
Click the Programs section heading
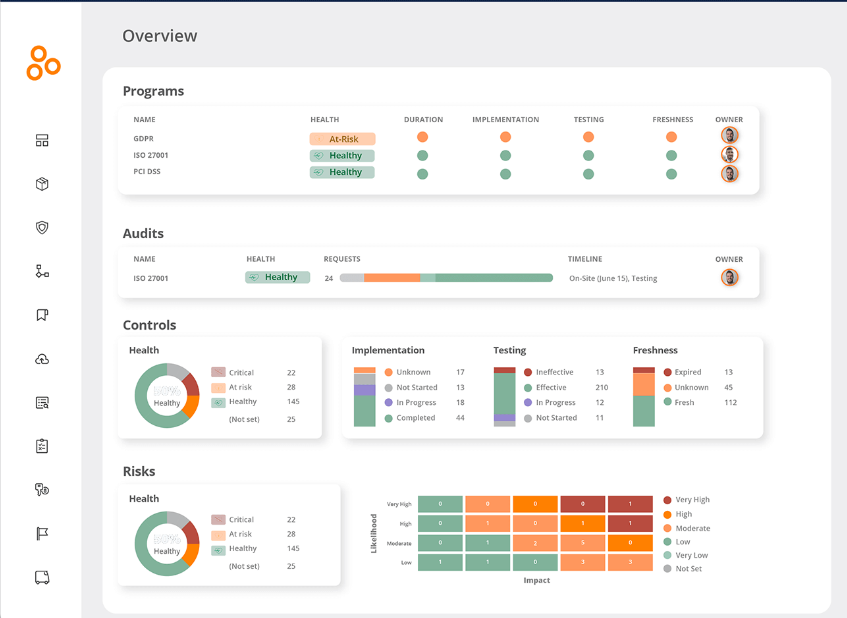(x=153, y=91)
